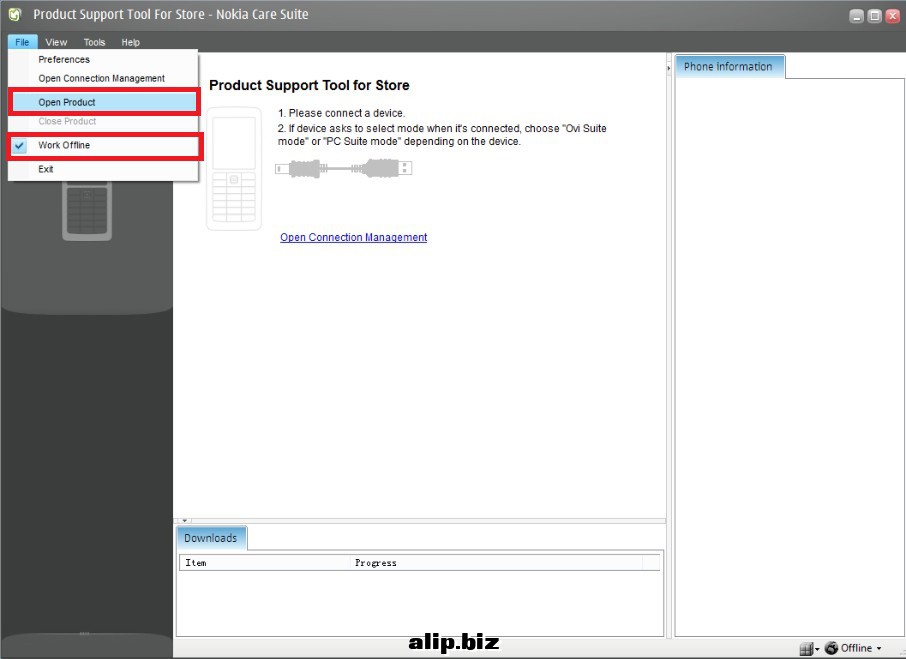Maximize the Nokia Care Suite window

click(x=875, y=16)
